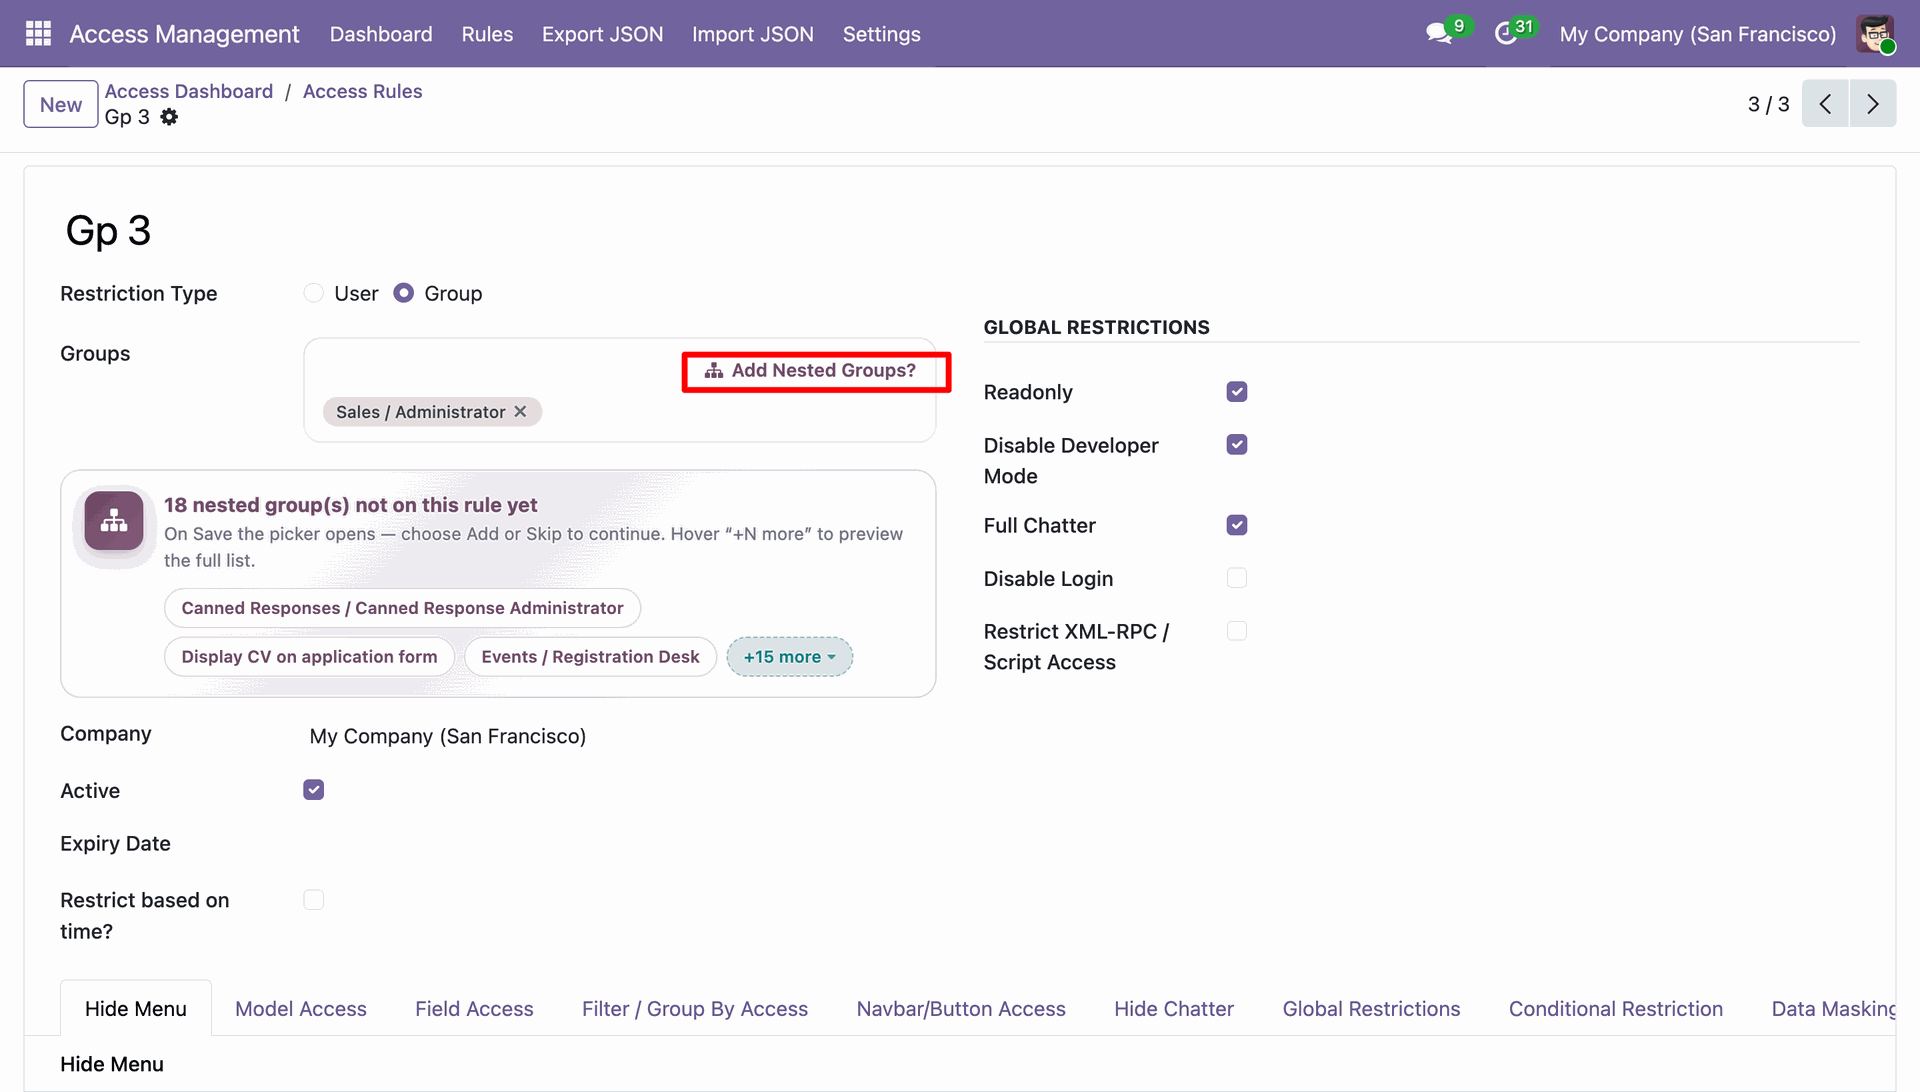Select User restriction type
Viewport: 1920px width, 1092px height.
pyautogui.click(x=314, y=293)
